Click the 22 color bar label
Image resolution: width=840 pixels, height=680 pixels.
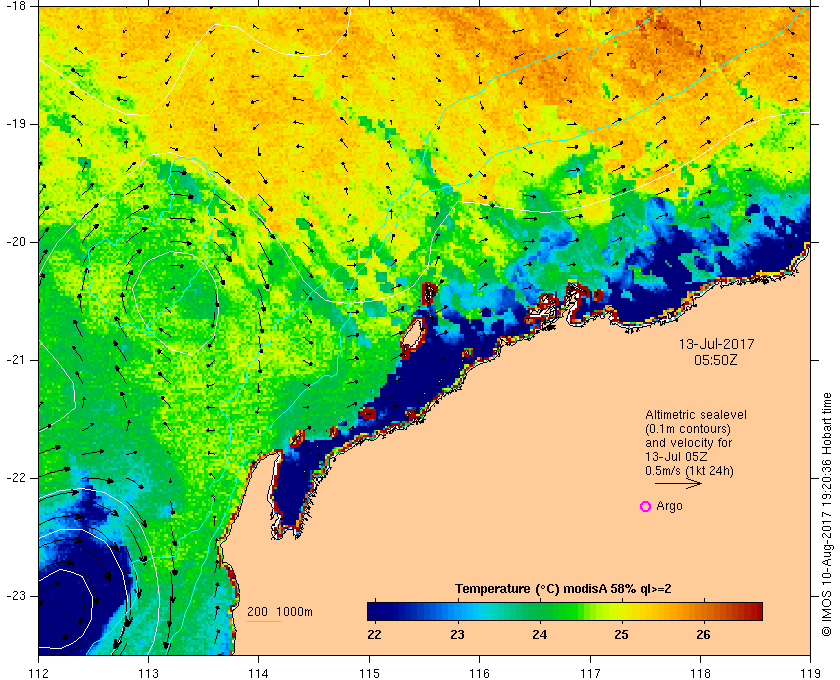click(x=374, y=635)
